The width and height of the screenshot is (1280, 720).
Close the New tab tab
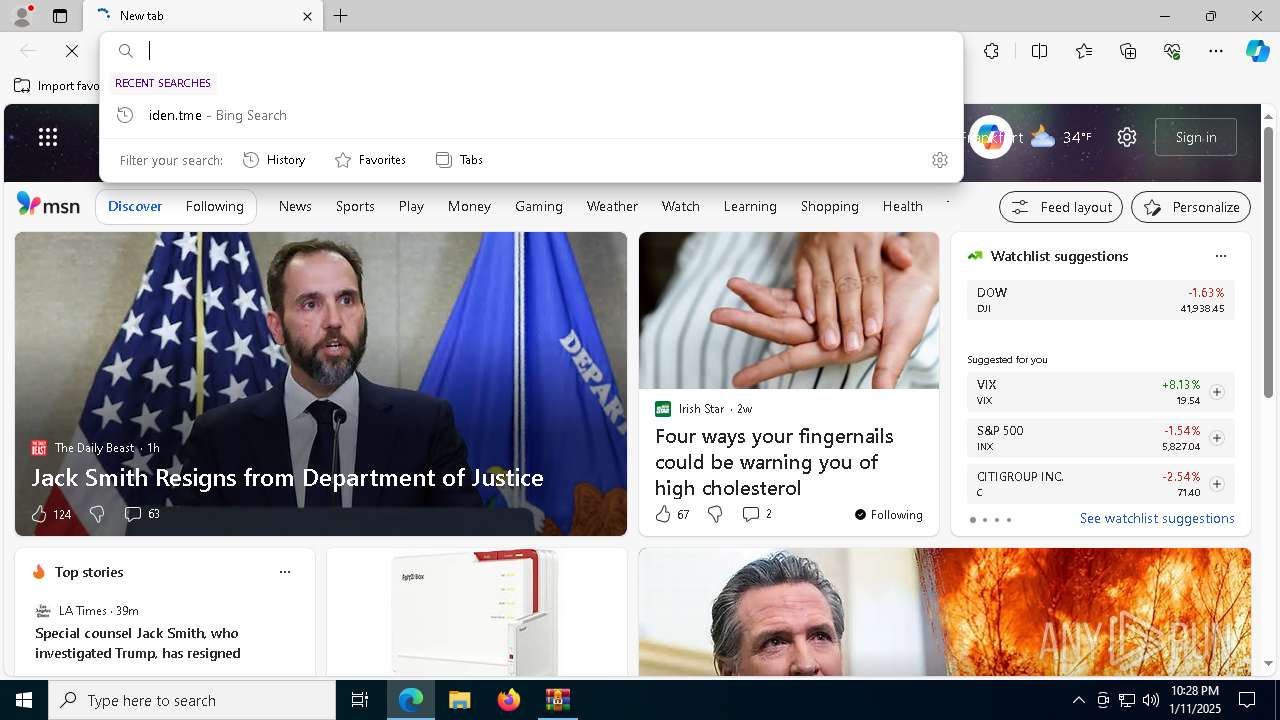click(307, 16)
